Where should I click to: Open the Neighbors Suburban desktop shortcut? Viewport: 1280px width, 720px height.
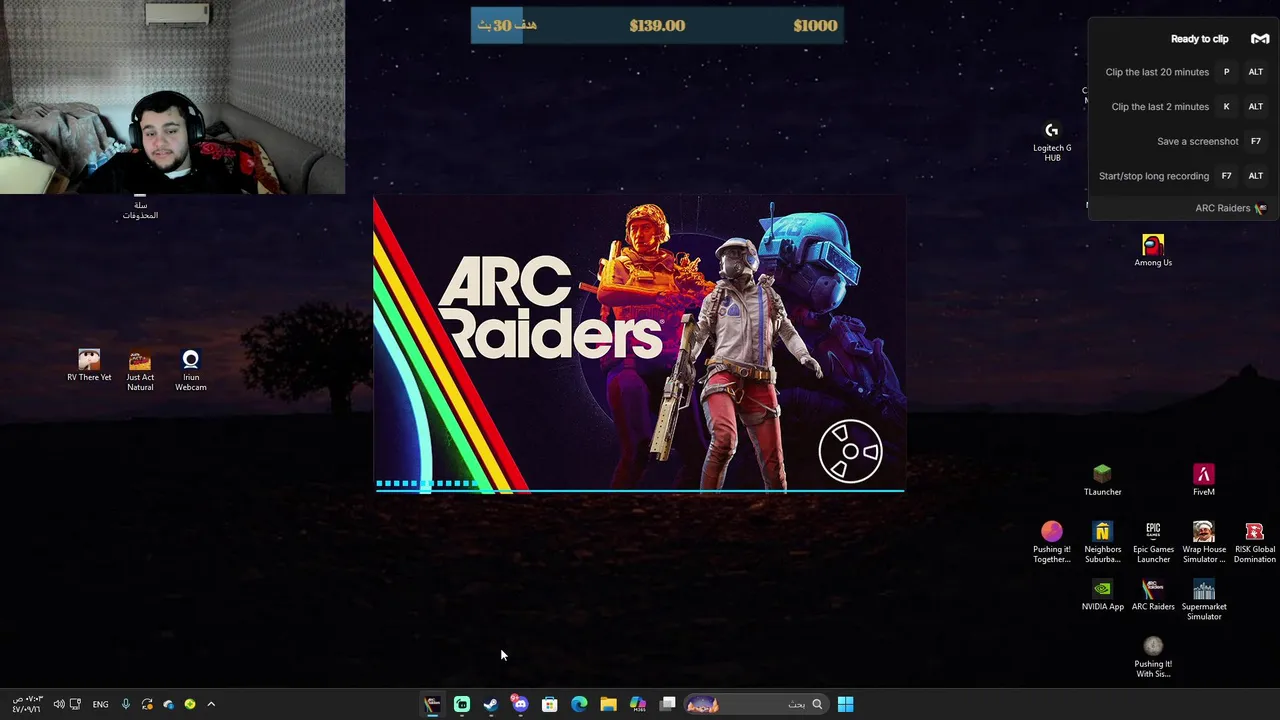(1102, 542)
